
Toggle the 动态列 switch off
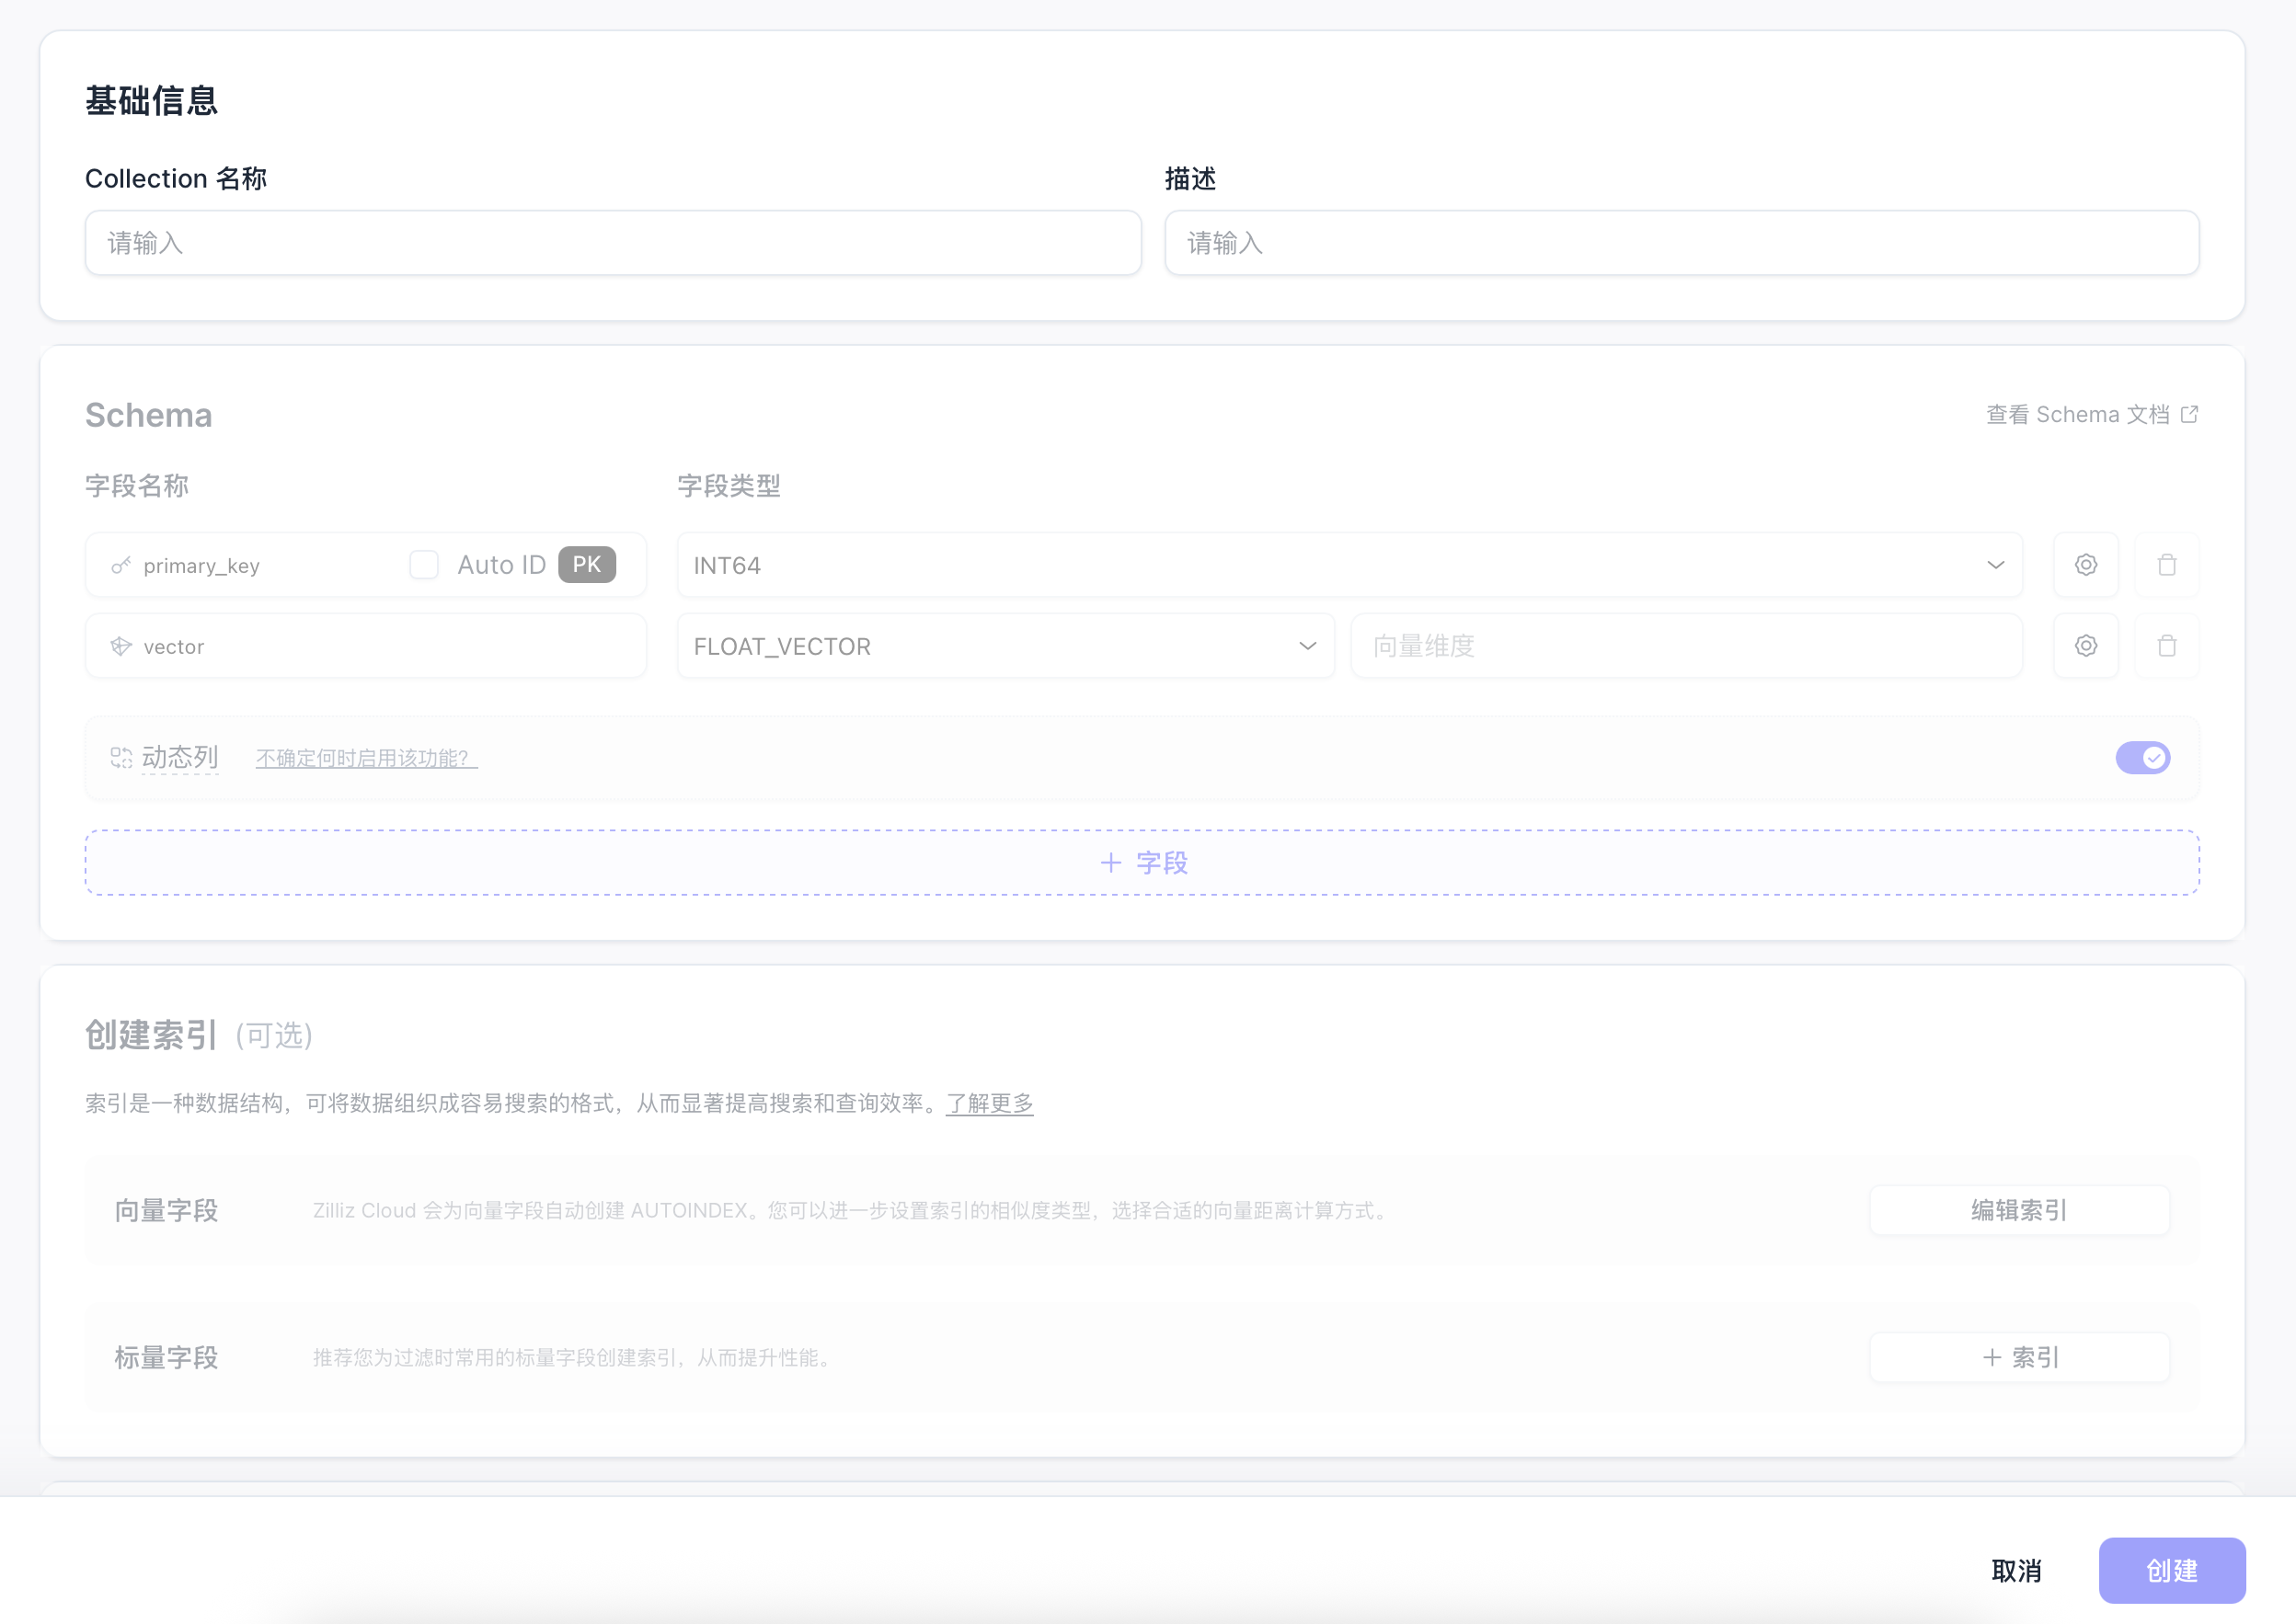pos(2142,758)
